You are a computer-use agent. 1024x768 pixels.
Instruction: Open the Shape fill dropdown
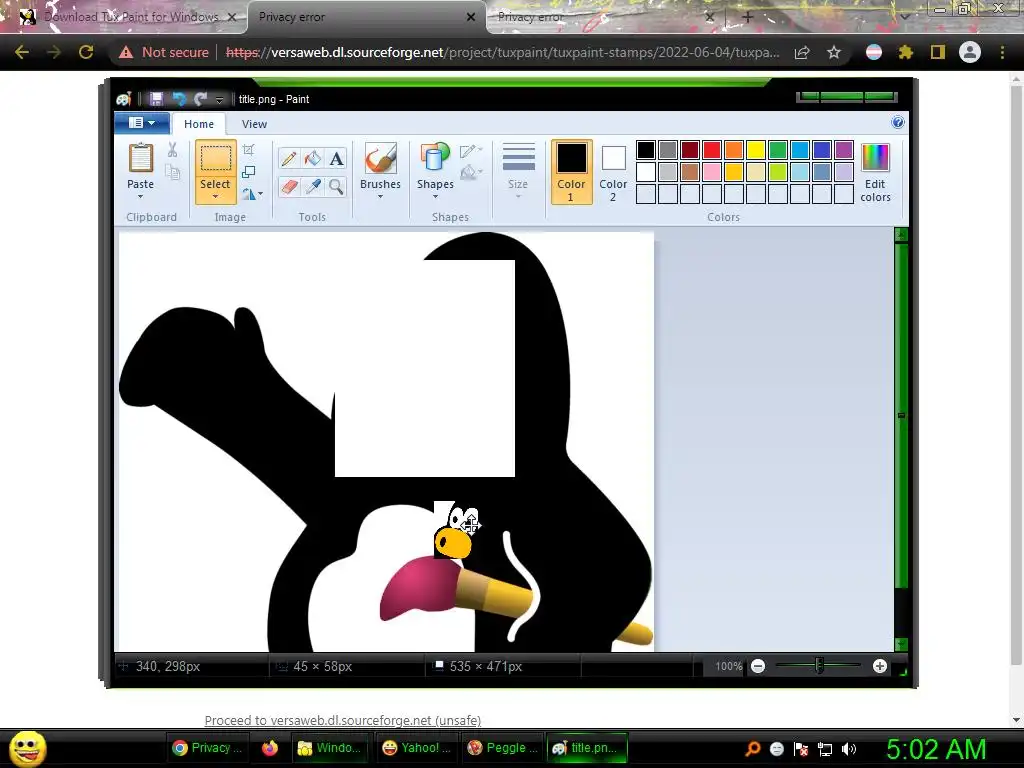coord(471,172)
